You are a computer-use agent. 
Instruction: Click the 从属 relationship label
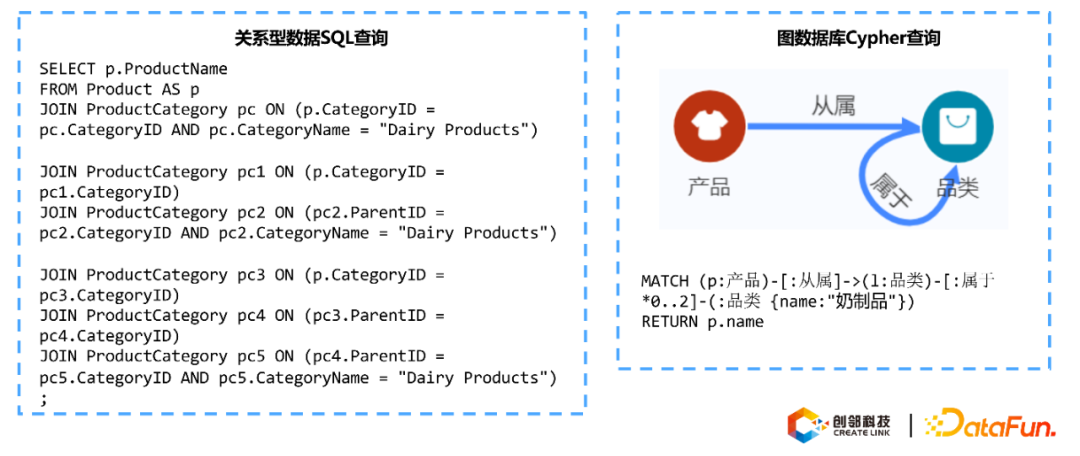click(833, 105)
